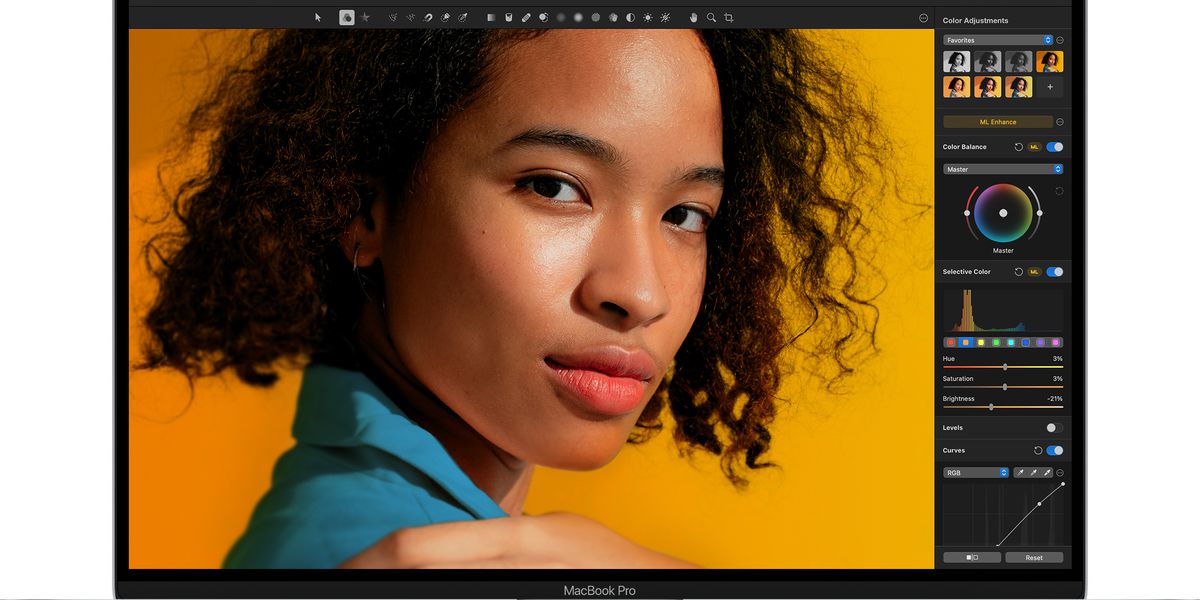This screenshot has height=600, width=1200.
Task: Reset the Selective Color adjustment
Action: (x=1018, y=272)
